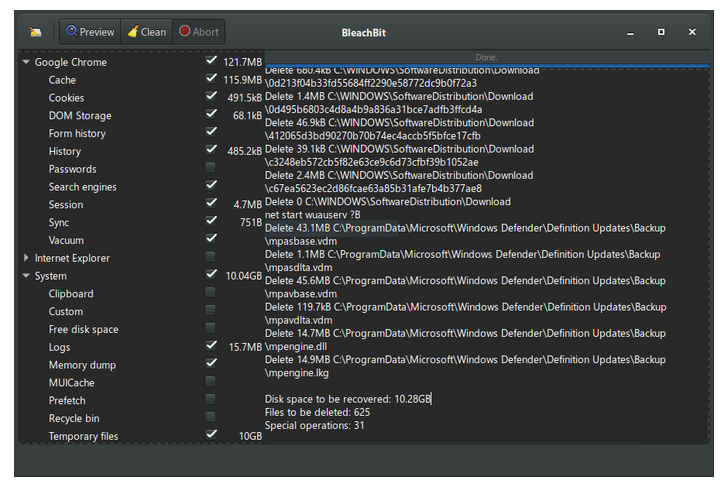
Task: Toggle the DOM Storage checkbox
Action: (x=211, y=113)
